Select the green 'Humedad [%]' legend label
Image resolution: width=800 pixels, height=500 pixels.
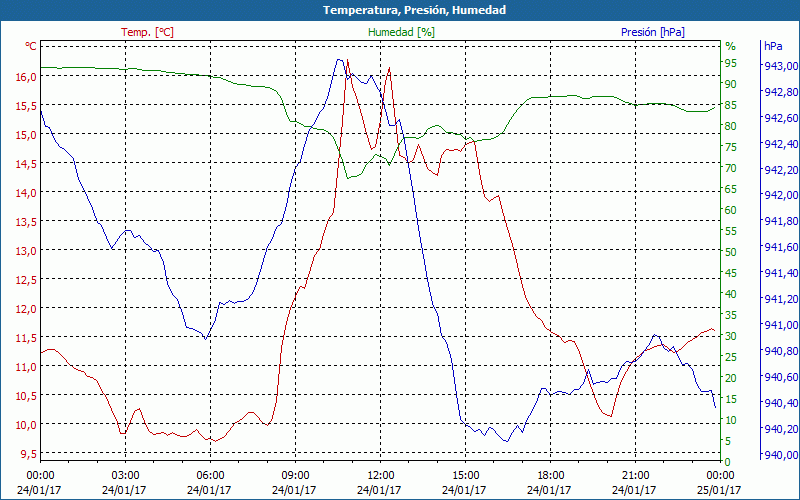(x=401, y=32)
